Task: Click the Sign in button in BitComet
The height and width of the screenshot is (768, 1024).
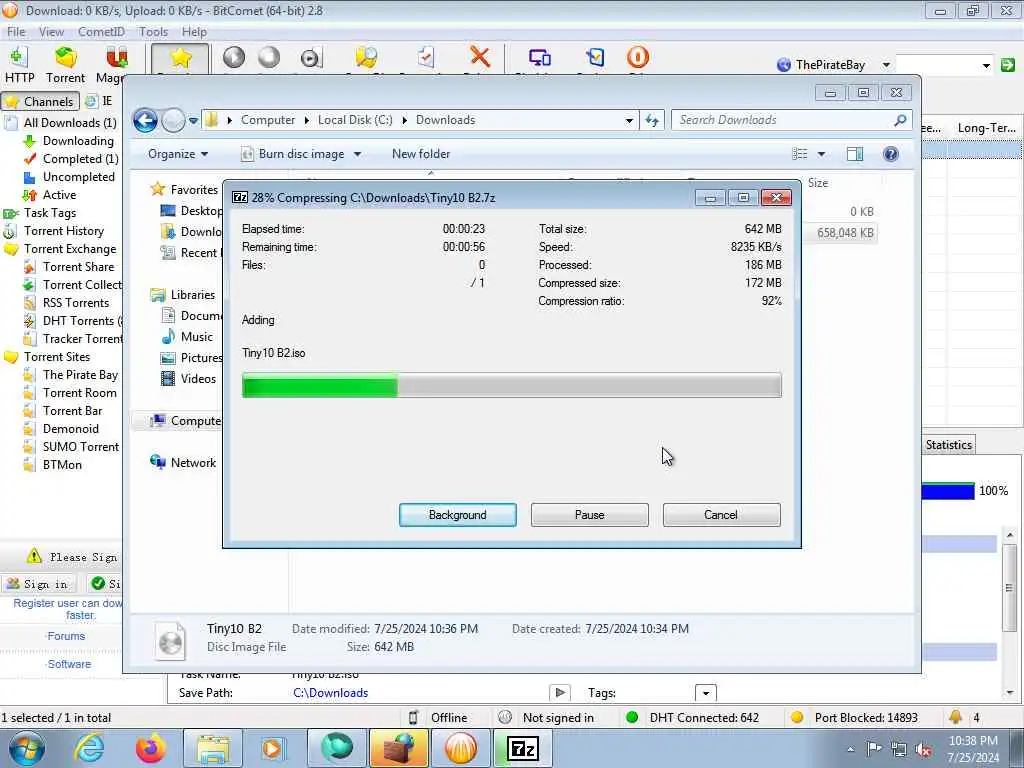Action: (x=38, y=584)
